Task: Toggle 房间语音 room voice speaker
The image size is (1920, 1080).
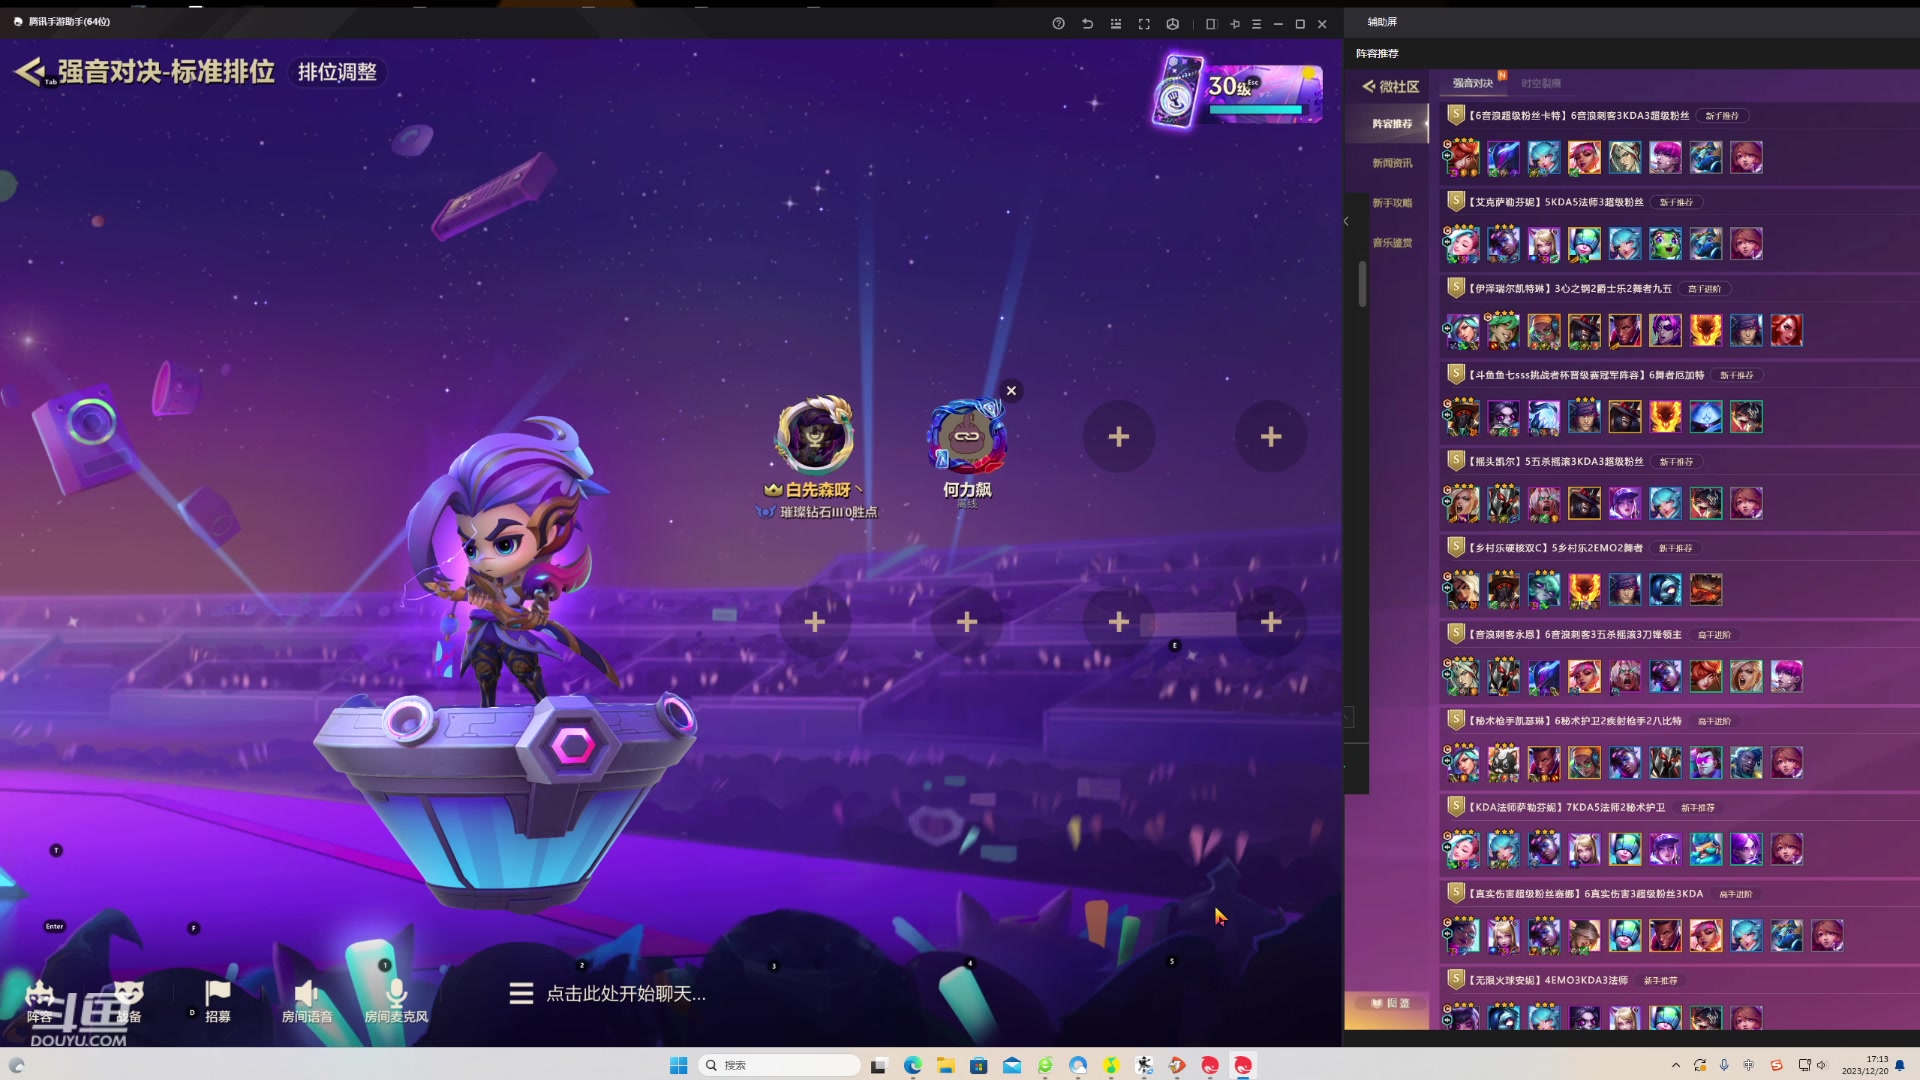Action: (x=306, y=1002)
